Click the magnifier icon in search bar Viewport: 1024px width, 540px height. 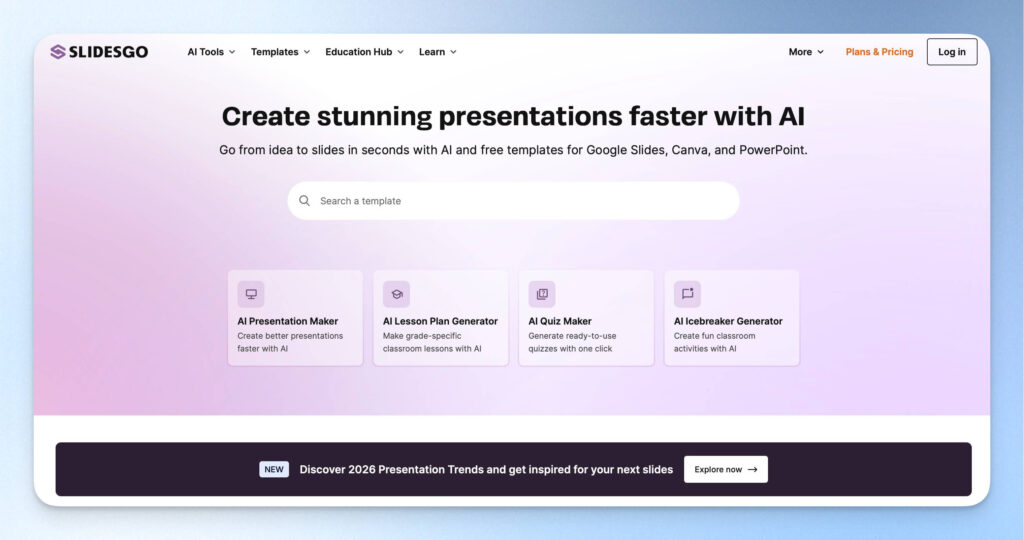pos(304,200)
